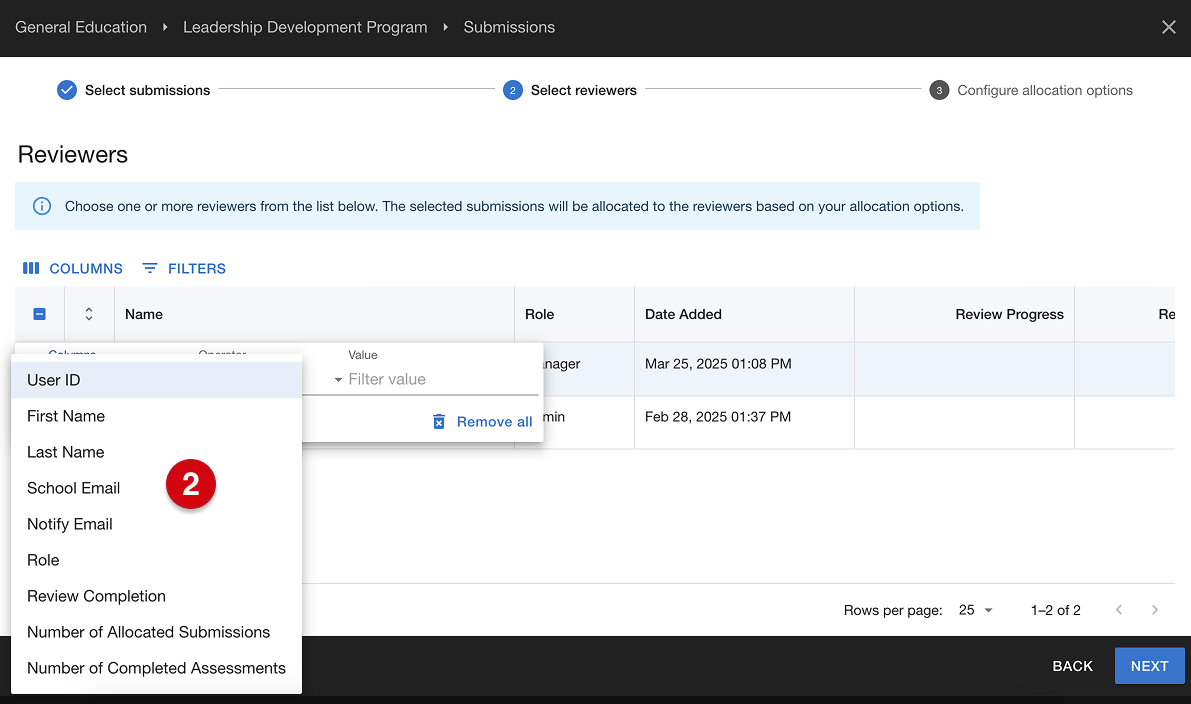1191x704 pixels.
Task: Click the info icon in the blue banner
Action: [42, 207]
